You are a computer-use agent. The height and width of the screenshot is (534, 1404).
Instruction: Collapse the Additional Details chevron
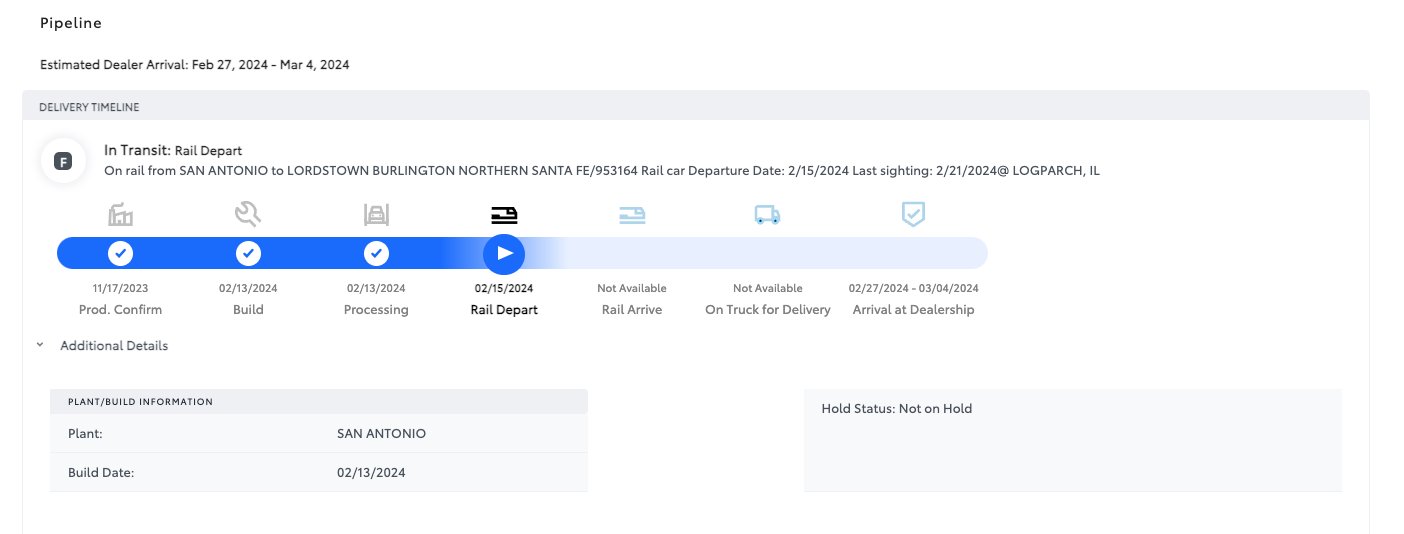coord(39,345)
